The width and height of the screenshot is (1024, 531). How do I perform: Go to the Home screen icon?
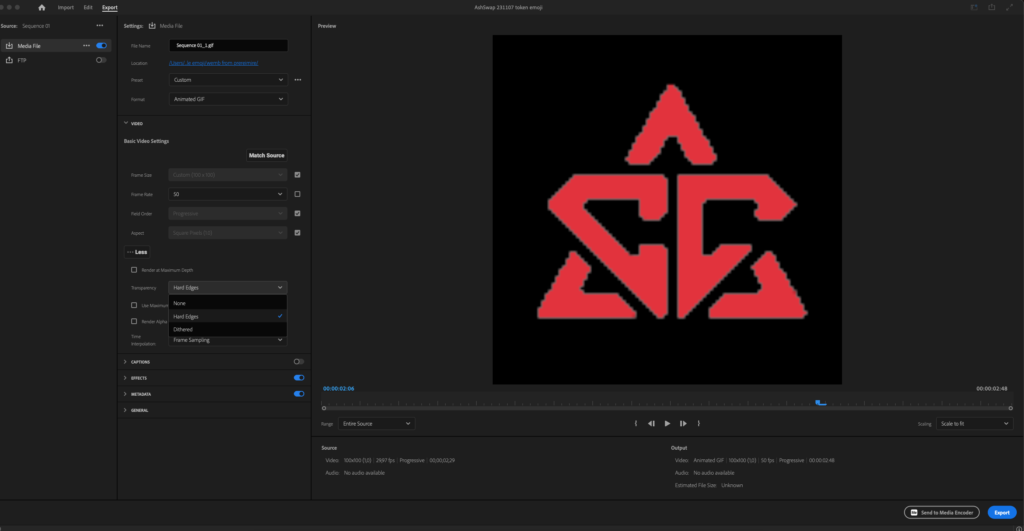click(42, 7)
